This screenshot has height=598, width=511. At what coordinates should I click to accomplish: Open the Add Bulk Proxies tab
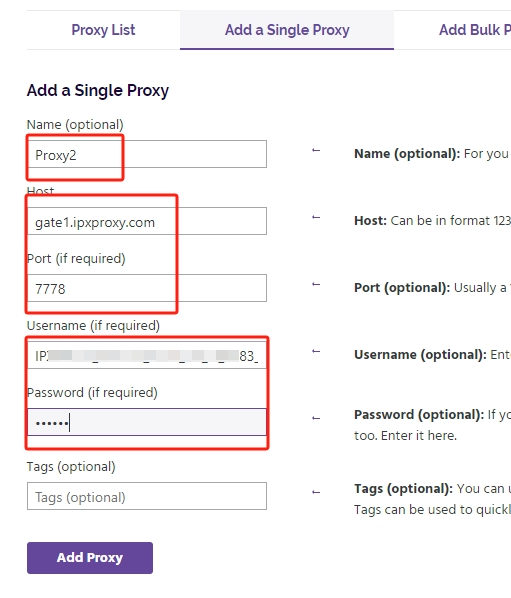coord(474,30)
